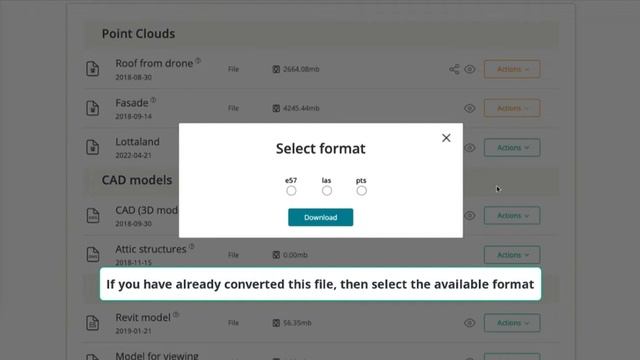Click size icon beside 2664.08mb
The image size is (640, 360).
276,69
